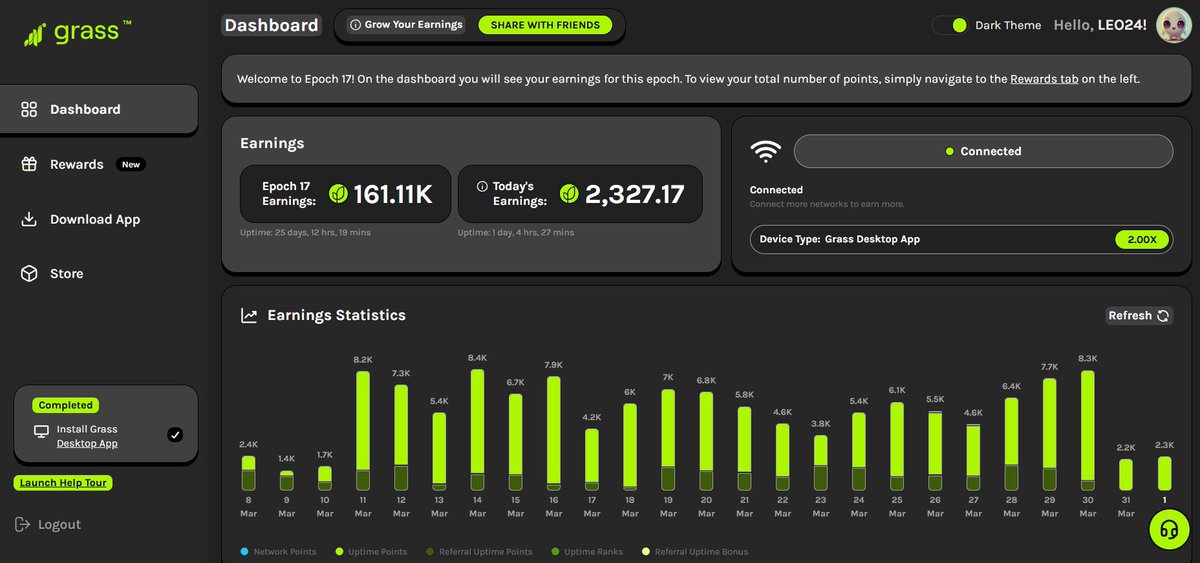Open the Desktop App link
The height and width of the screenshot is (563, 1200).
tap(87, 443)
